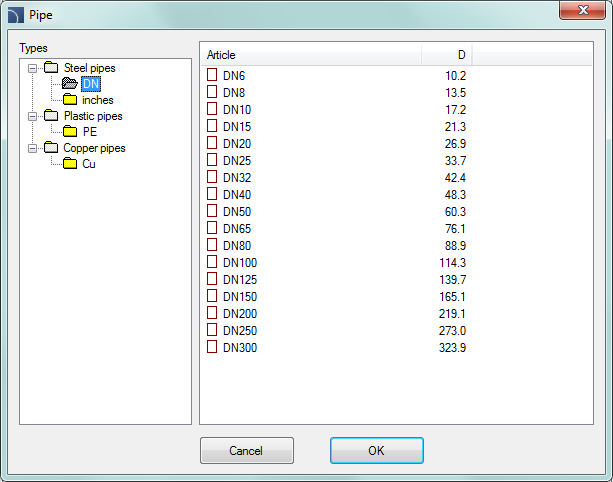
Task: Click the open DN folder icon
Action: [x=69, y=84]
